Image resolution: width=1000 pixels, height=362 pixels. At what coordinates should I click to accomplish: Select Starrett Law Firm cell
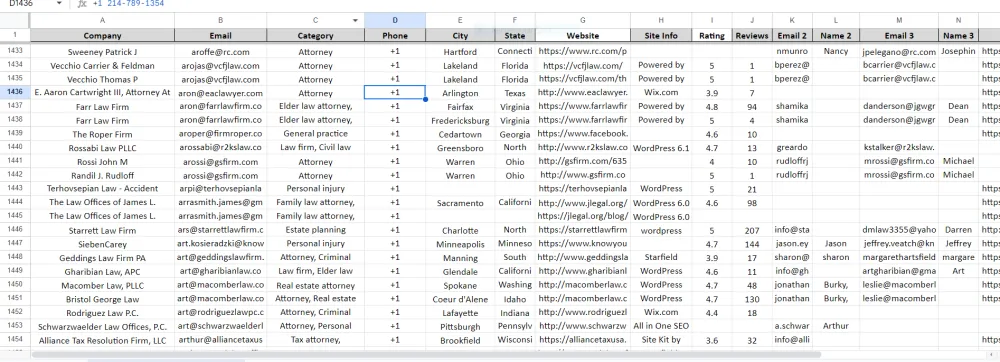point(102,230)
